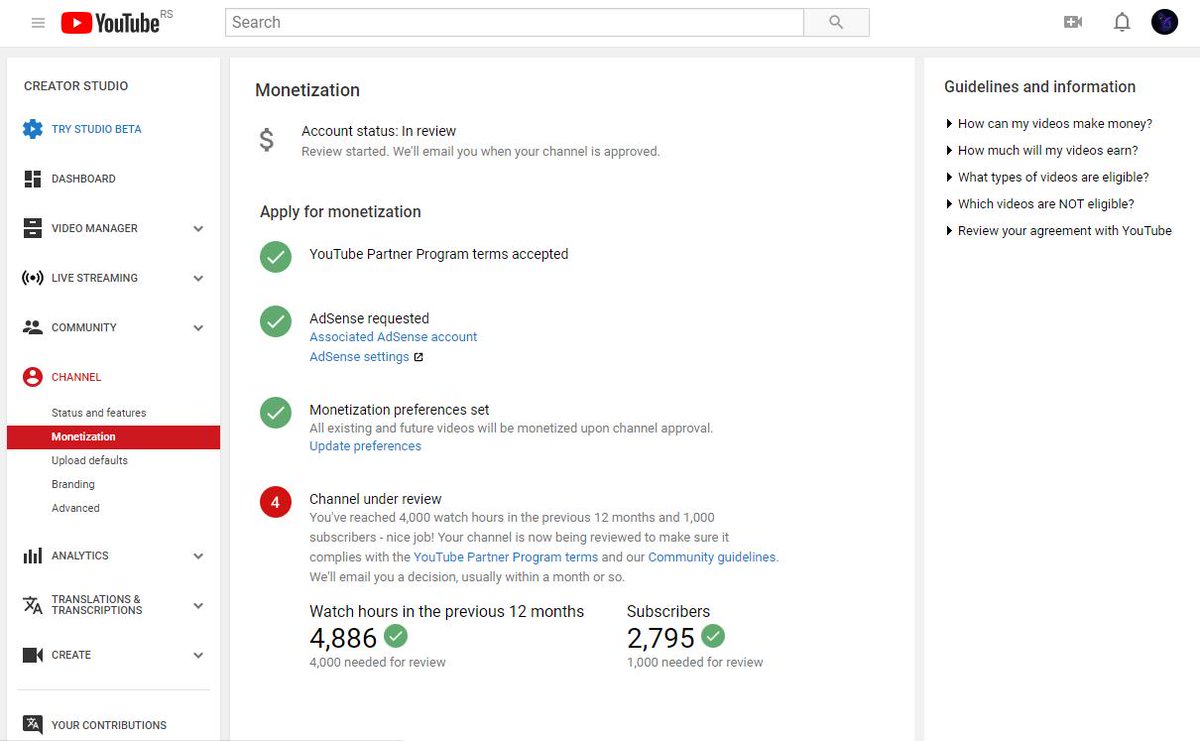The height and width of the screenshot is (741, 1200).
Task: Click the Dashboard icon
Action: click(x=33, y=179)
